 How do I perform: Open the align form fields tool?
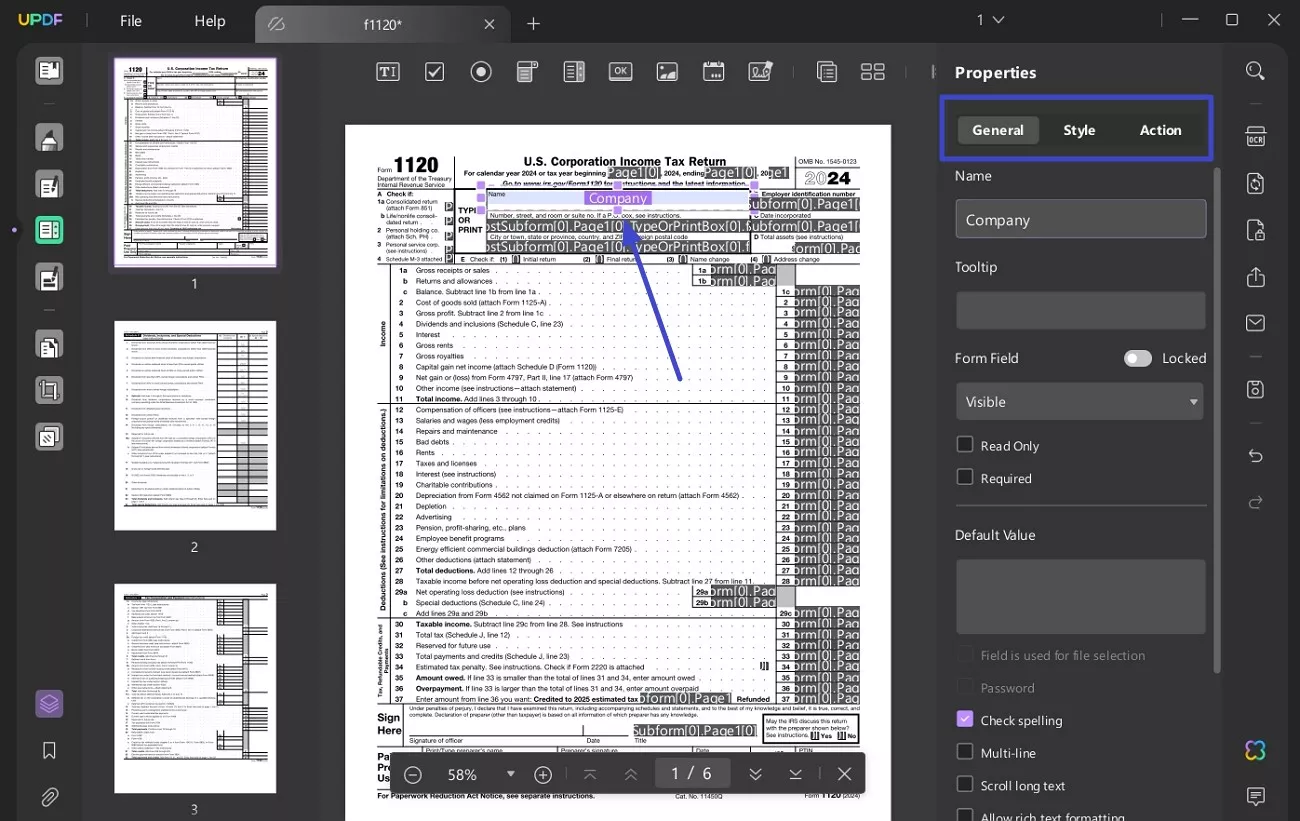pos(873,71)
